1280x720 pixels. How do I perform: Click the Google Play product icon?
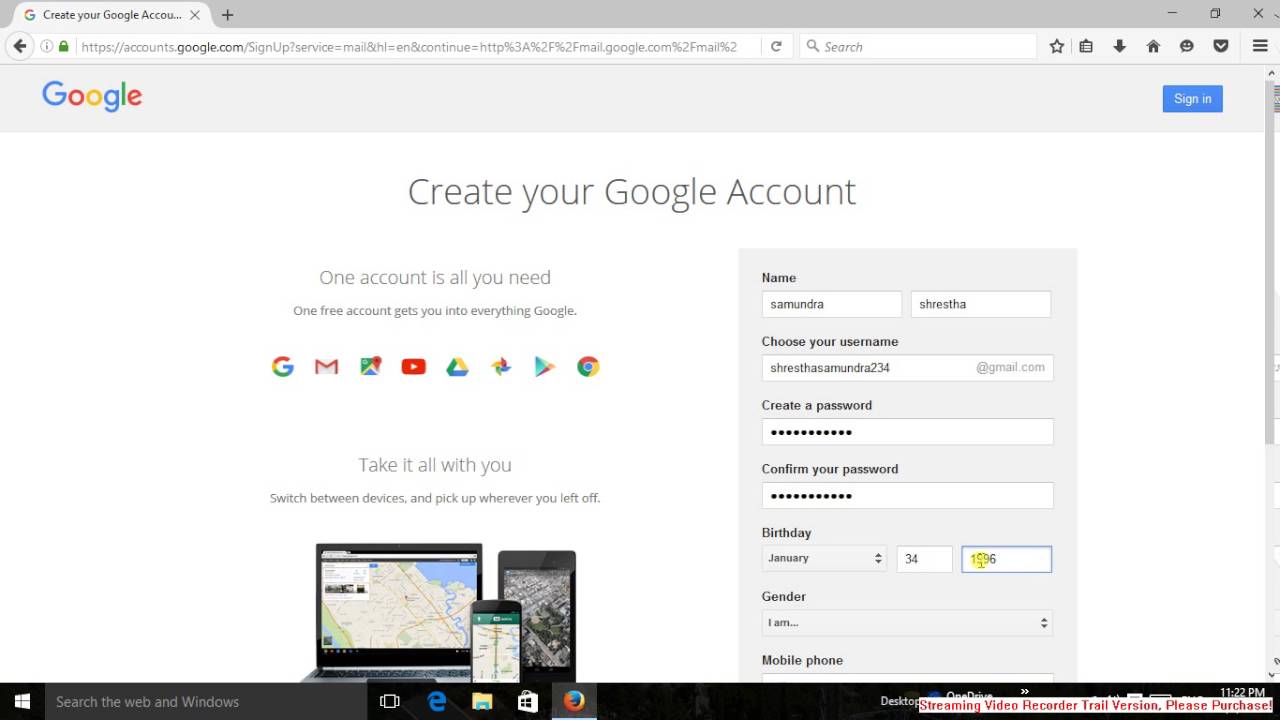click(x=544, y=367)
